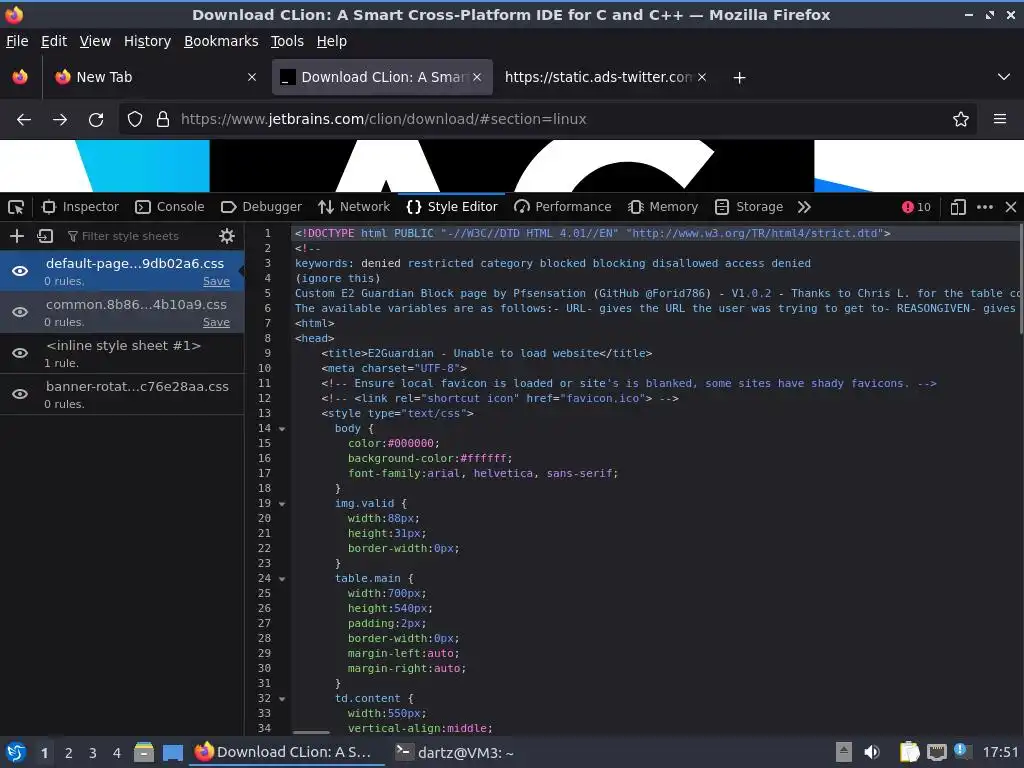This screenshot has width=1024, height=768.
Task: Open the Storage tab
Action: point(749,207)
